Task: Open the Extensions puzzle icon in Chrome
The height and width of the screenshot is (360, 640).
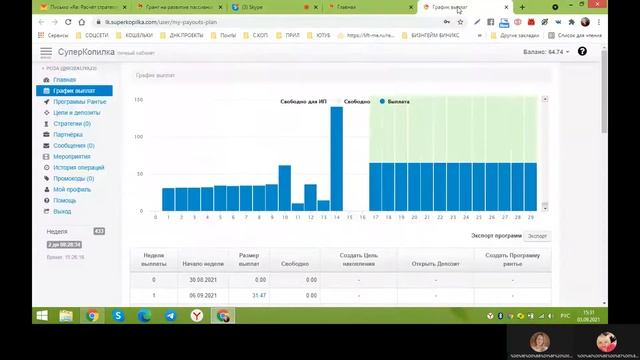Action: pos(571,22)
